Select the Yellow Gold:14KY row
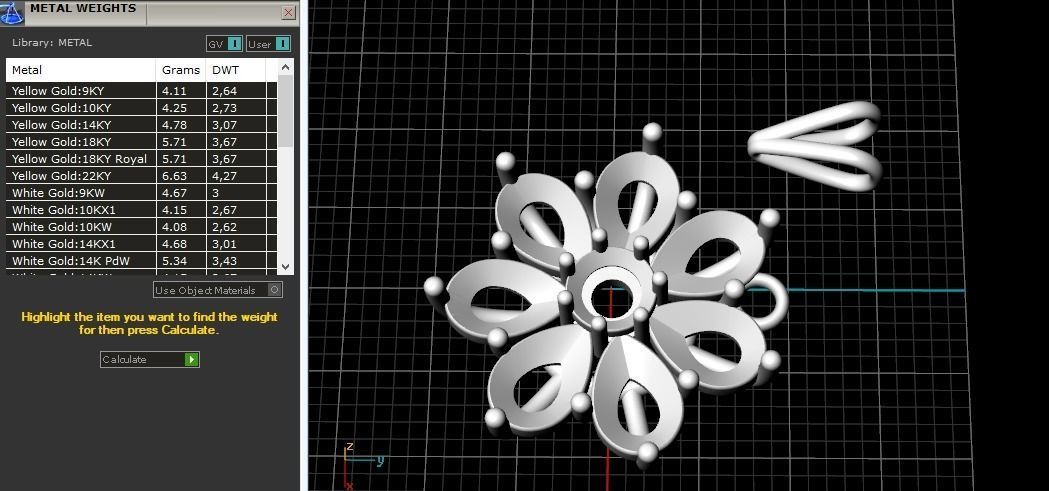The height and width of the screenshot is (491, 1049). (x=141, y=124)
